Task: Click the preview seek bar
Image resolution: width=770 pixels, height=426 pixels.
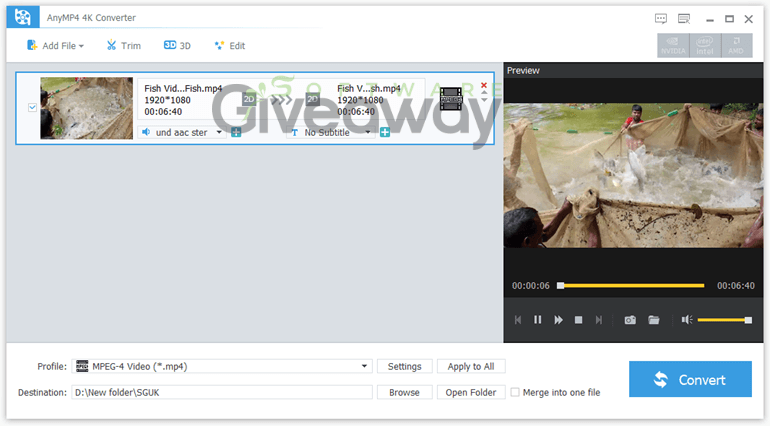Action: coord(631,285)
